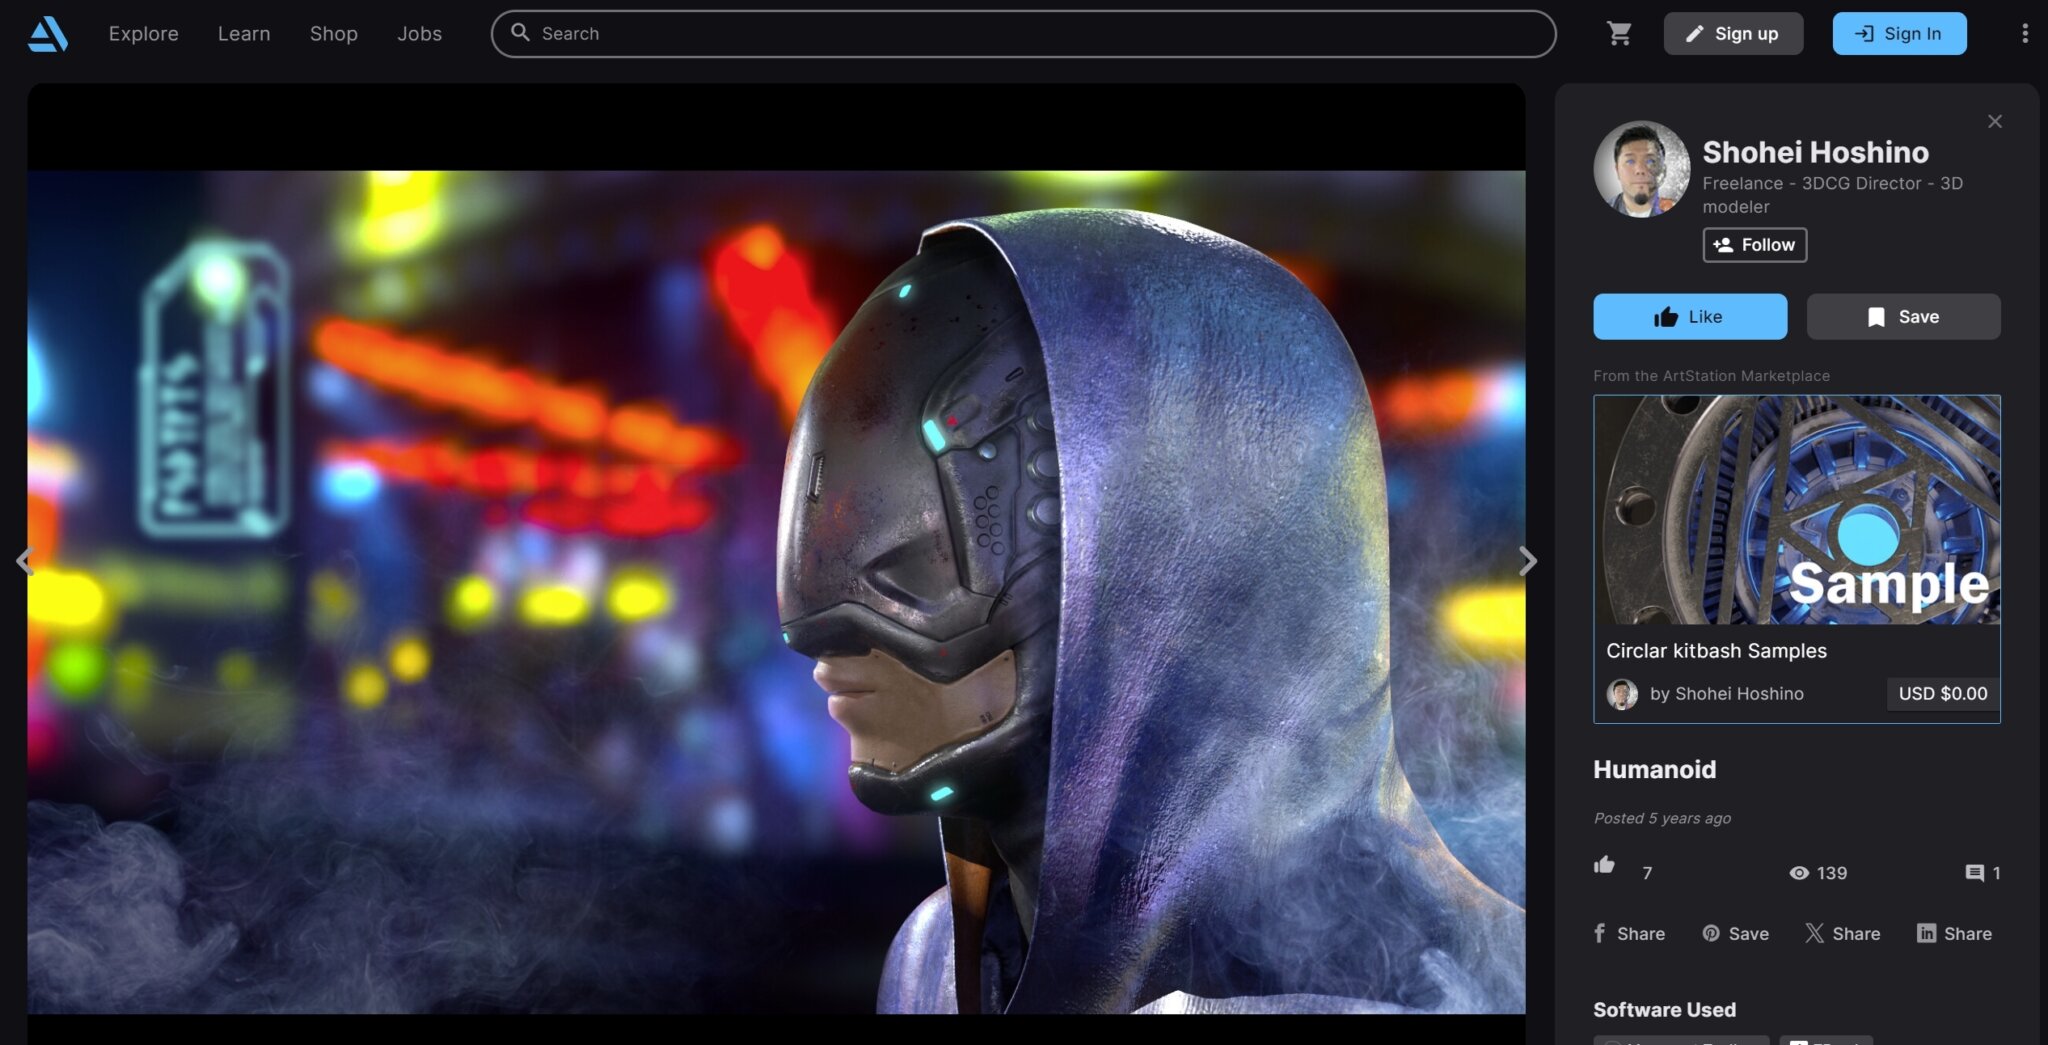Toggle Like on the Humanoid artwork
This screenshot has width=2048, height=1045.
pos(1689,317)
